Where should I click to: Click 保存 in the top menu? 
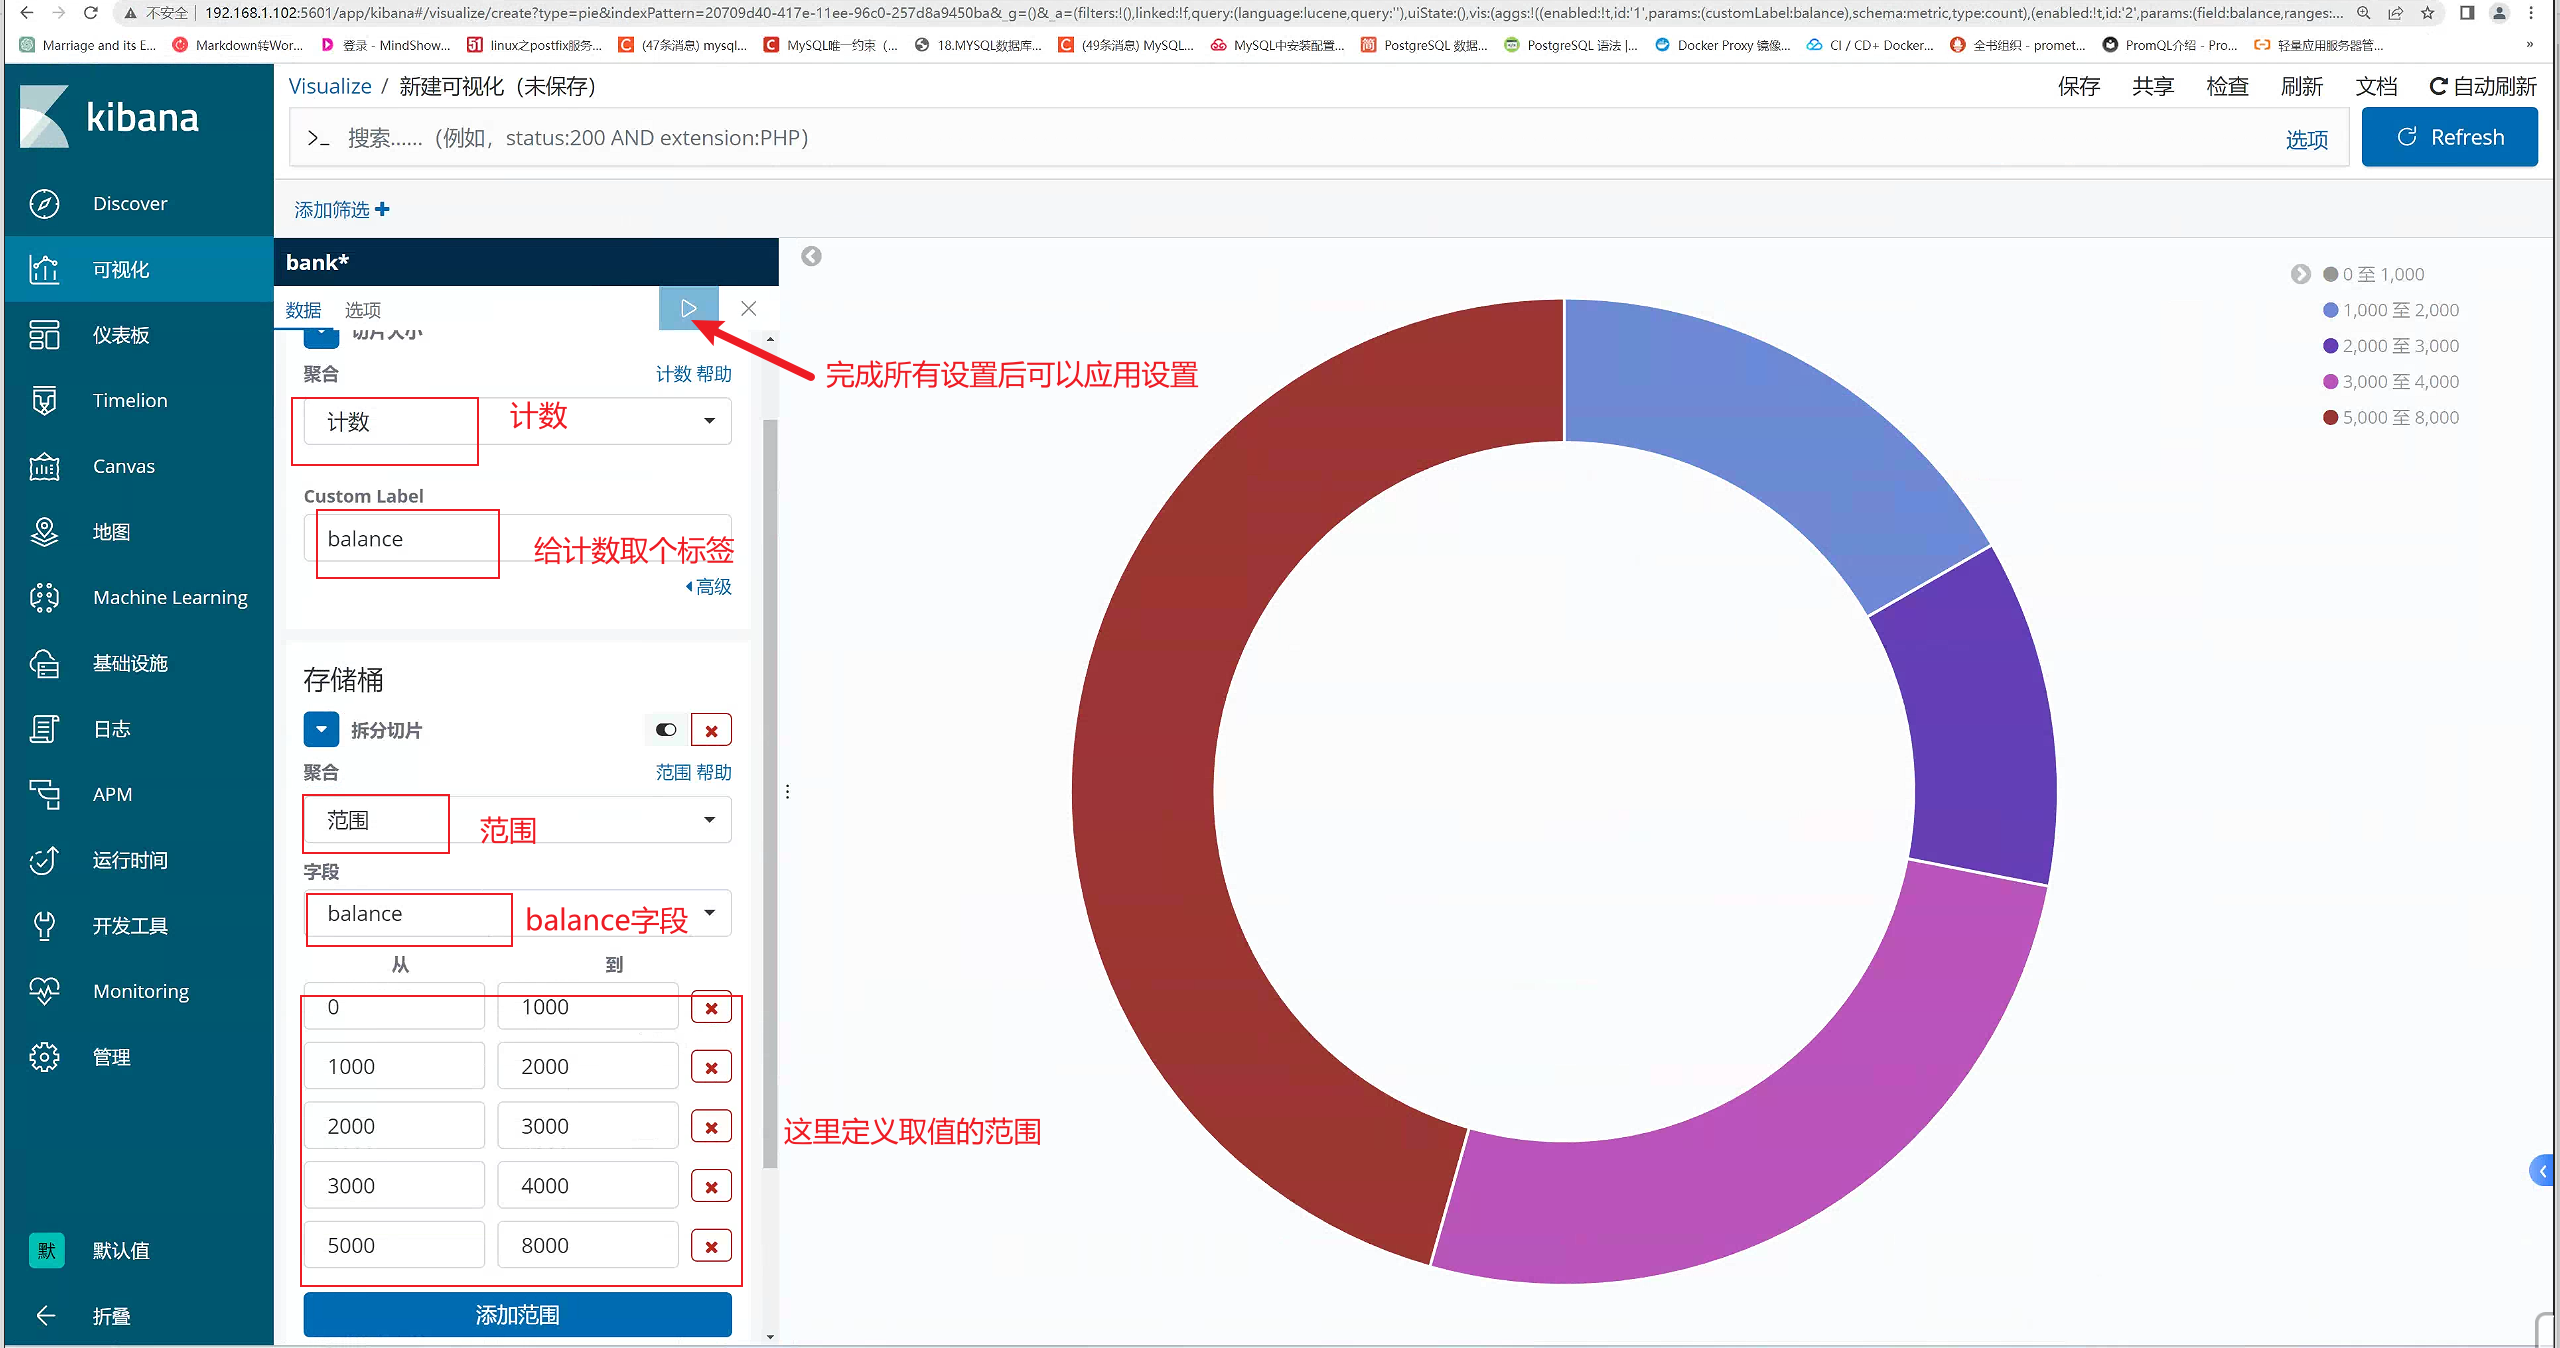click(2078, 87)
